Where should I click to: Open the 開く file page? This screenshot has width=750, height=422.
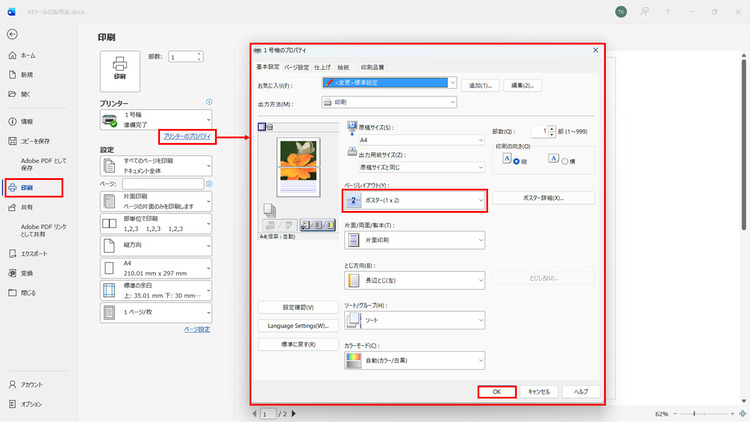click(x=20, y=94)
